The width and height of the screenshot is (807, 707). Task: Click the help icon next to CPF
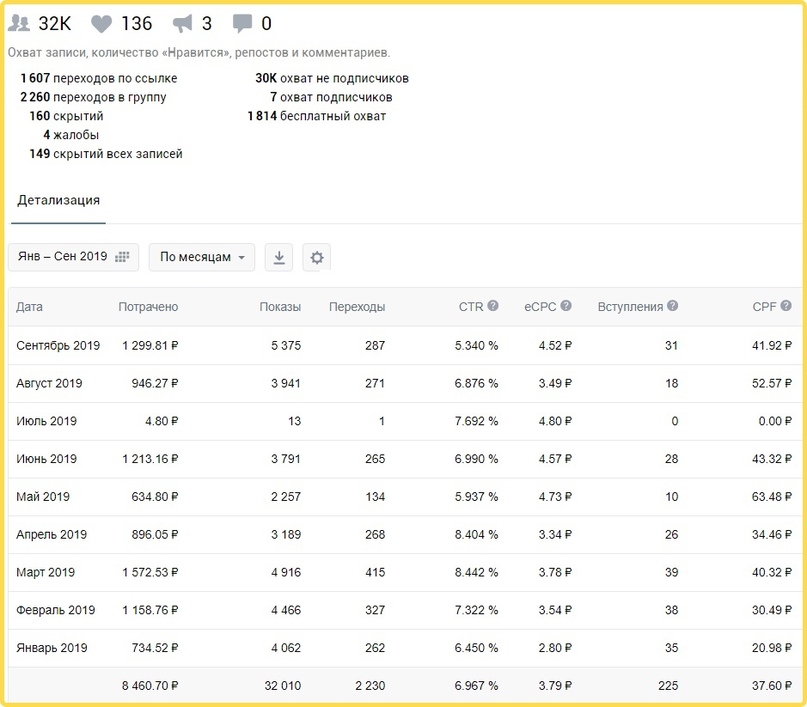(786, 306)
